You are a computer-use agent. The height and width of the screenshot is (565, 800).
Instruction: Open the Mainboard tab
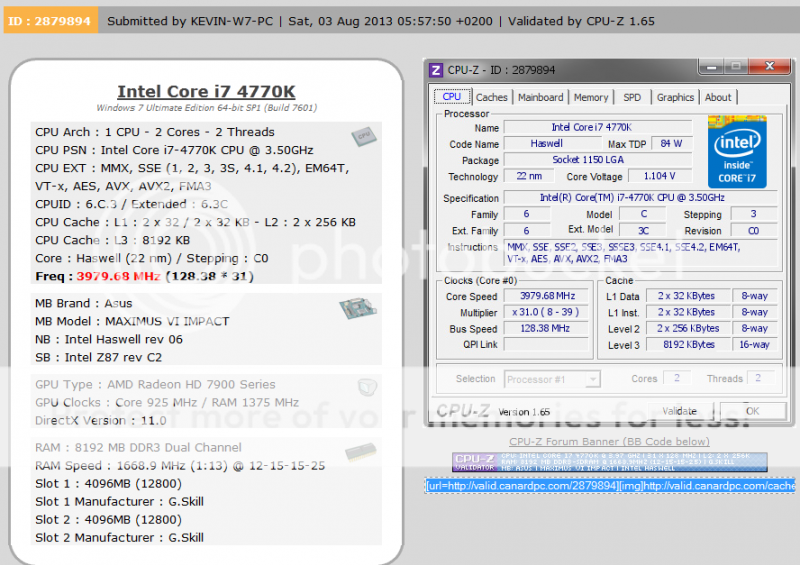tap(540, 97)
